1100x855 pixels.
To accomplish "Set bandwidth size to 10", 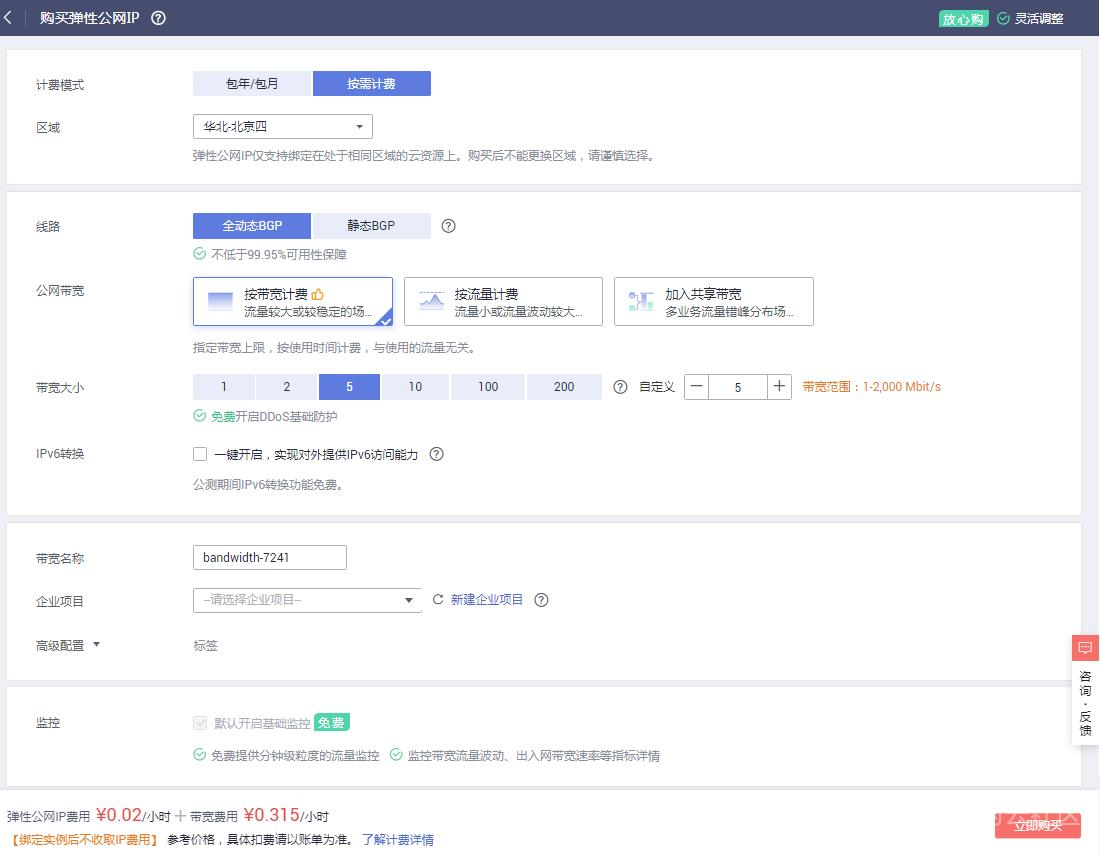I will (415, 387).
